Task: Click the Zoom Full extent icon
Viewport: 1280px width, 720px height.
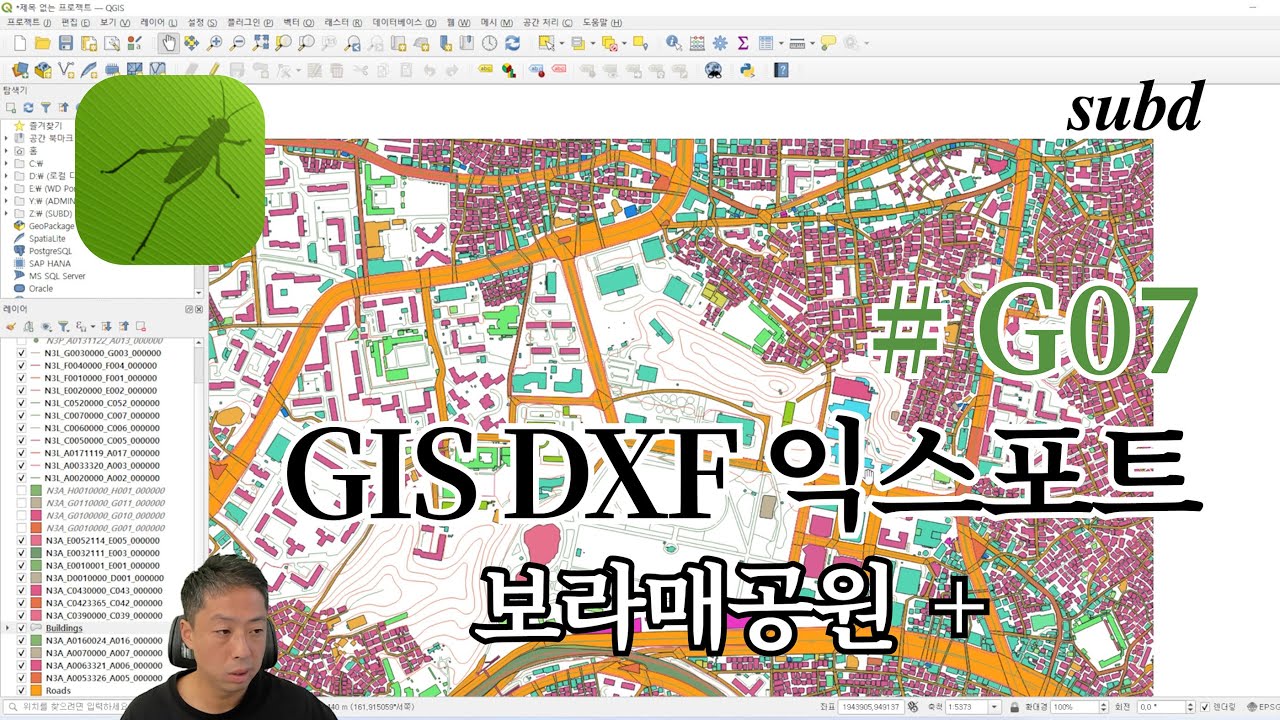Action: click(261, 43)
